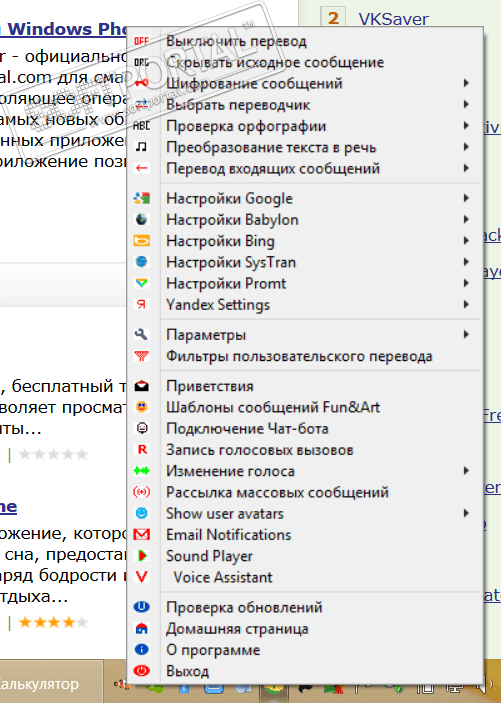
Task: Click the Babylon globe icon
Action: (x=141, y=219)
